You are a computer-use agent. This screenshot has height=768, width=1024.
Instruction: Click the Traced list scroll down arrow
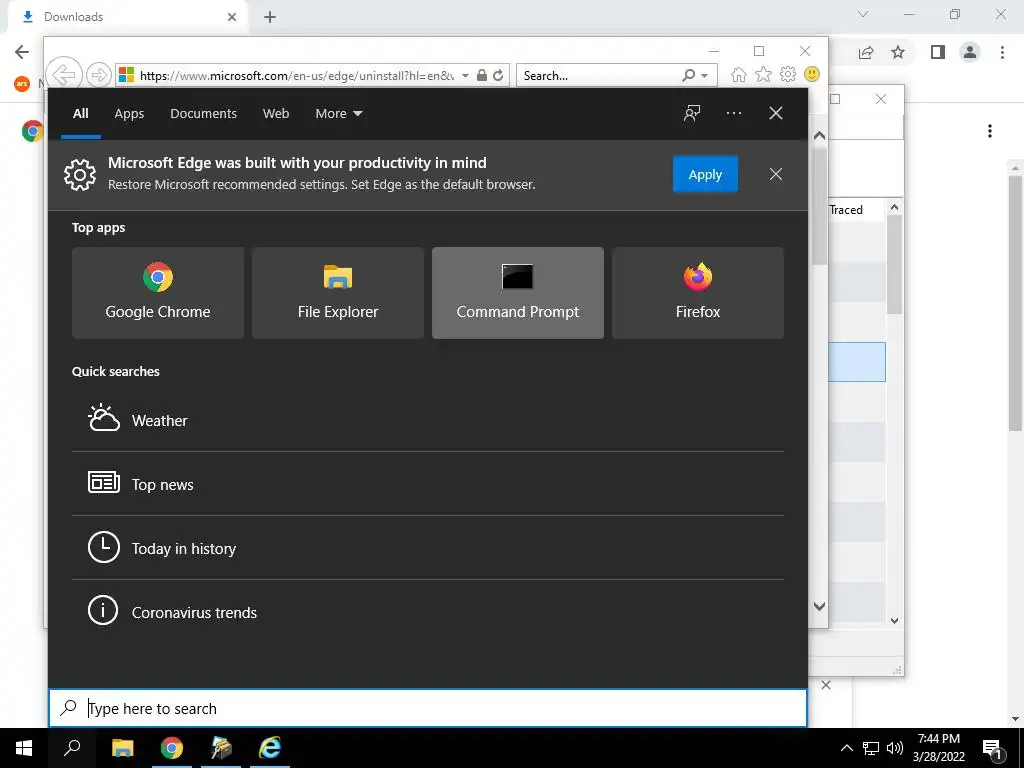(x=895, y=620)
